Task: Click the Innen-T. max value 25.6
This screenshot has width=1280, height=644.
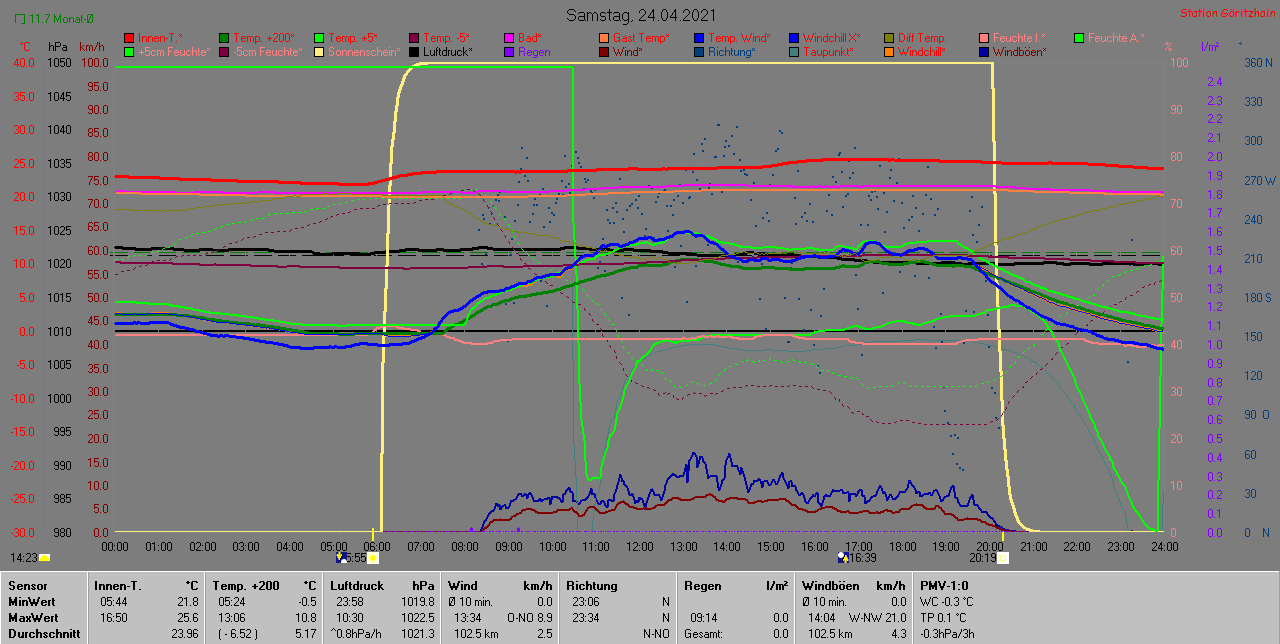Action: (188, 618)
